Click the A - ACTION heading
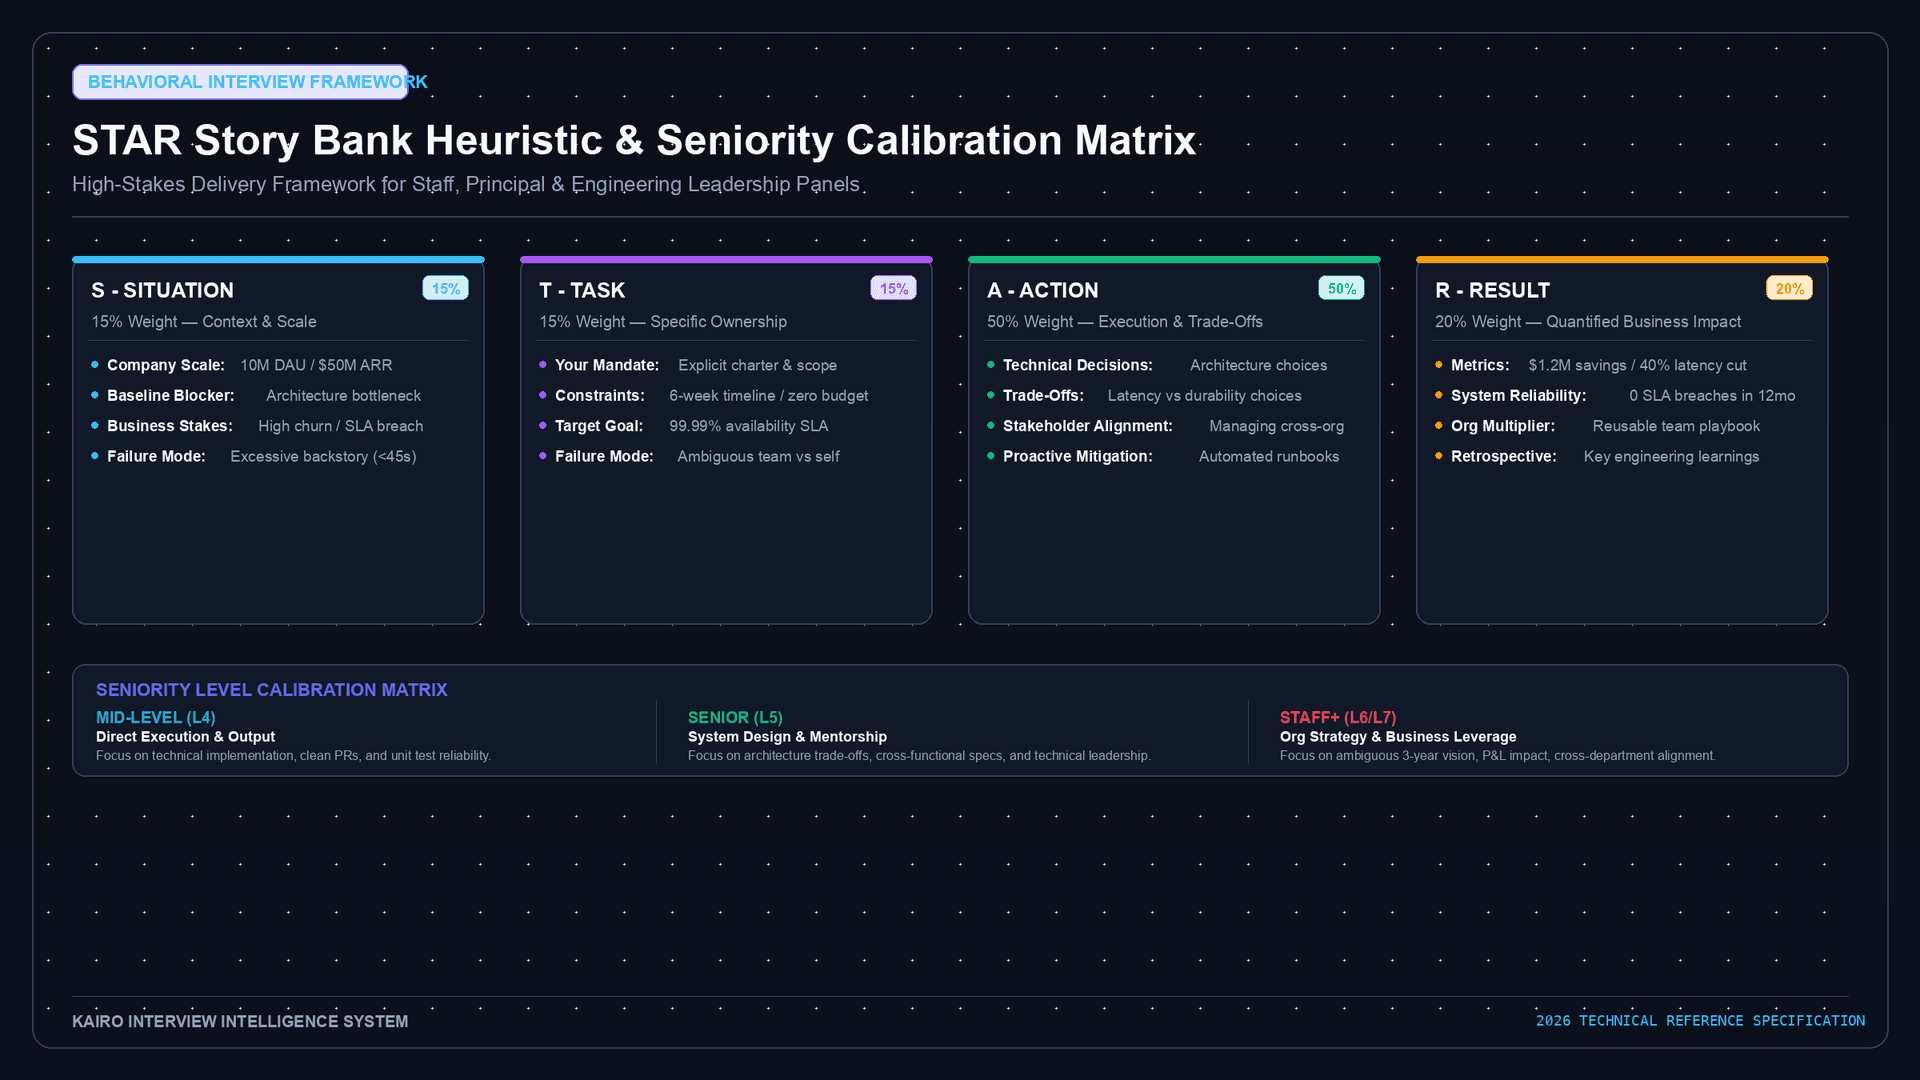Image resolution: width=1920 pixels, height=1080 pixels. 1043,290
